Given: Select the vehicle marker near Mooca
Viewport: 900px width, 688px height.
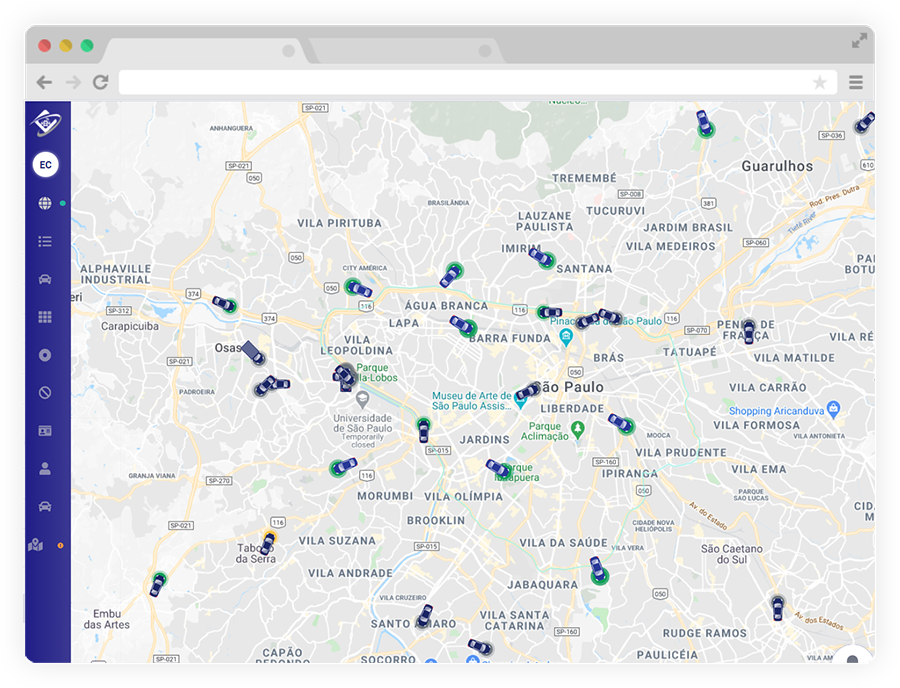Looking at the screenshot, I should coord(622,423).
